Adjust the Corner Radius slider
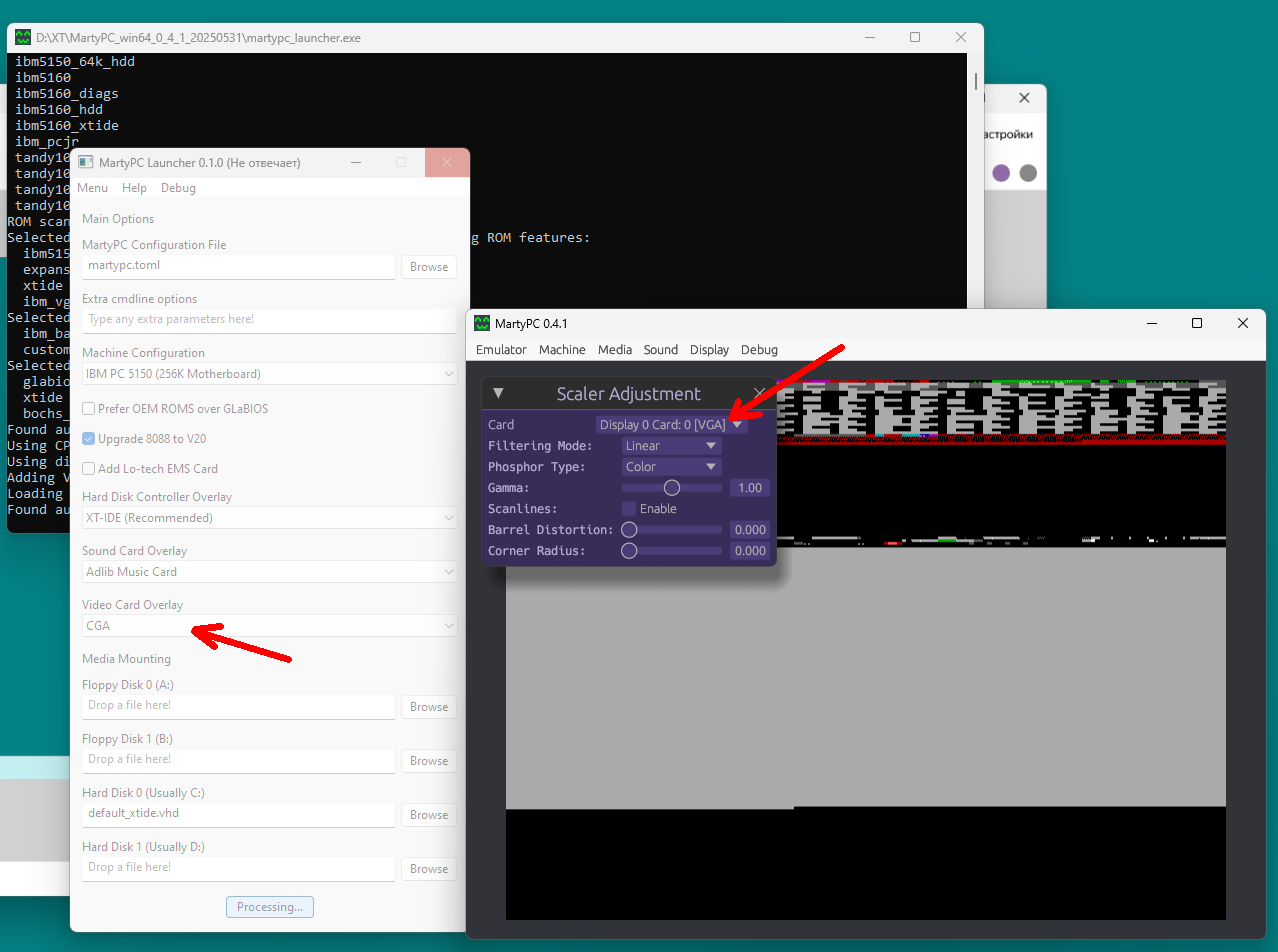Screen dimensions: 1278x952 point(671,551)
